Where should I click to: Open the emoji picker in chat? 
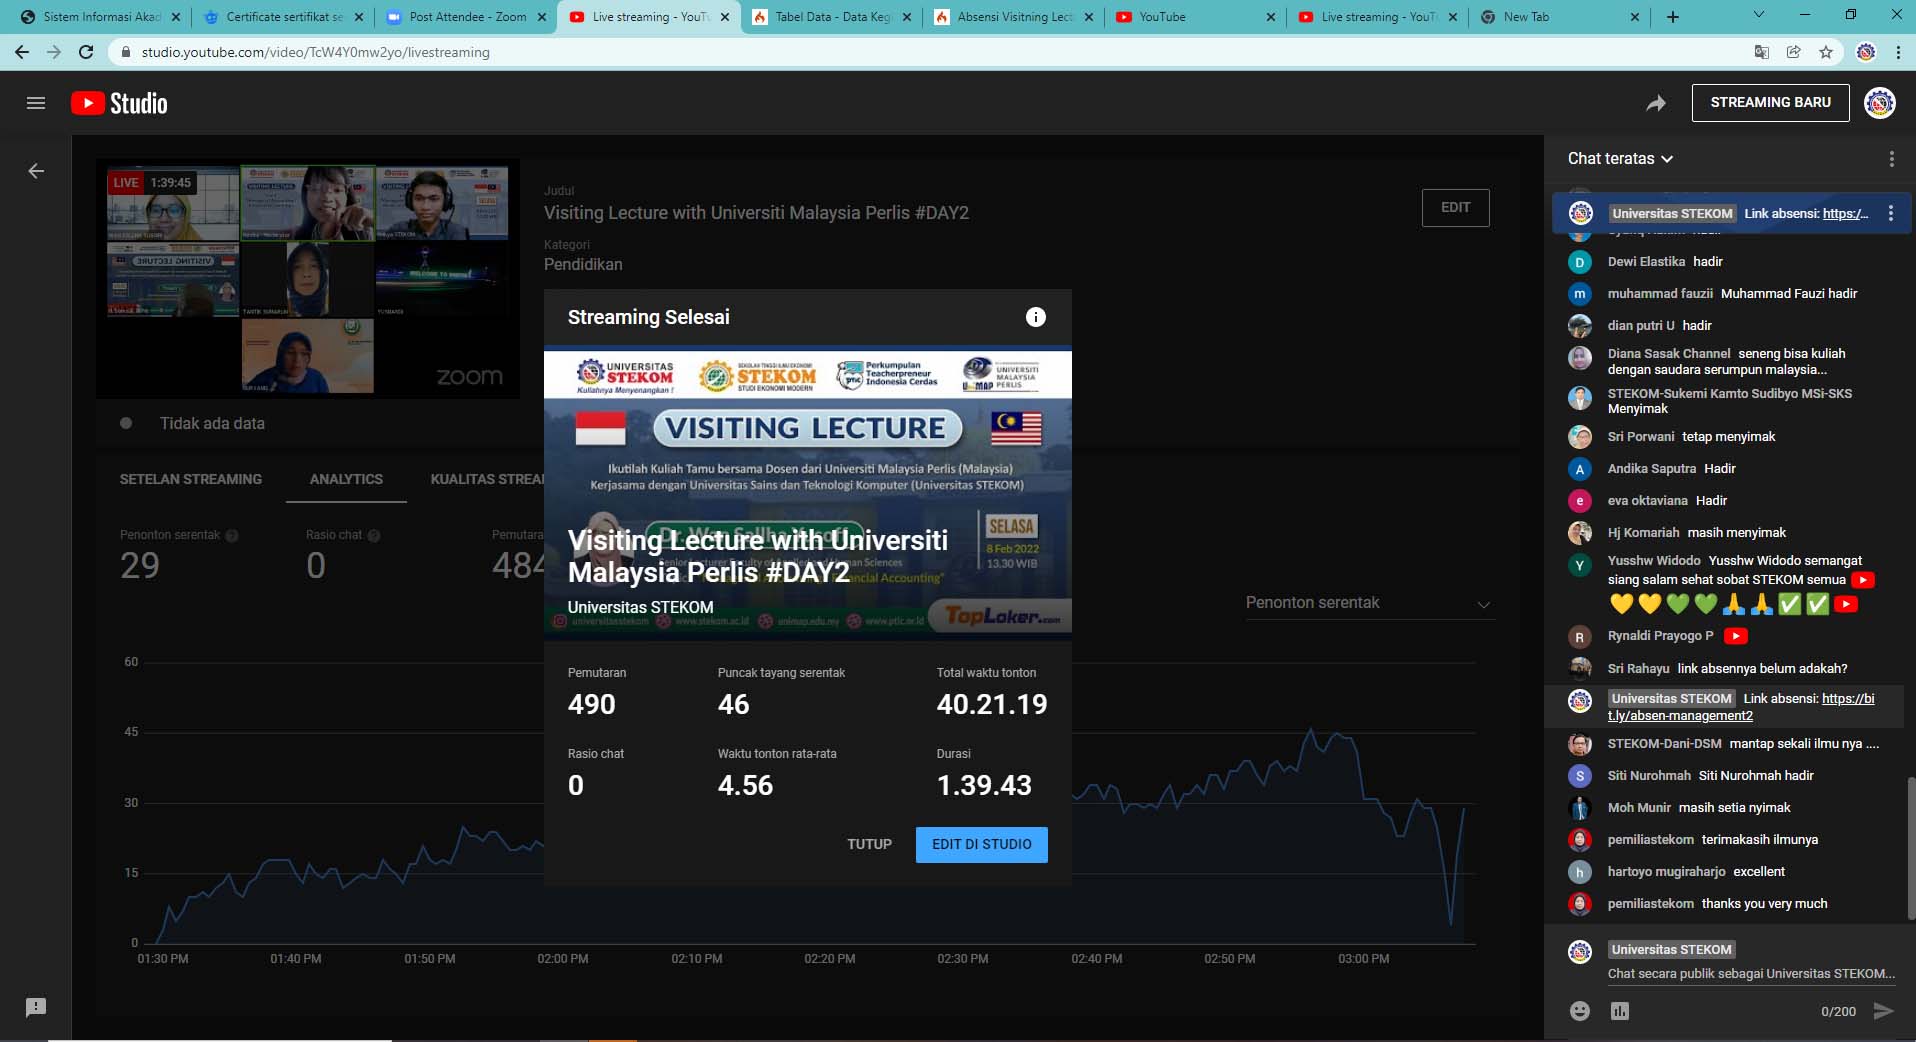1580,1011
